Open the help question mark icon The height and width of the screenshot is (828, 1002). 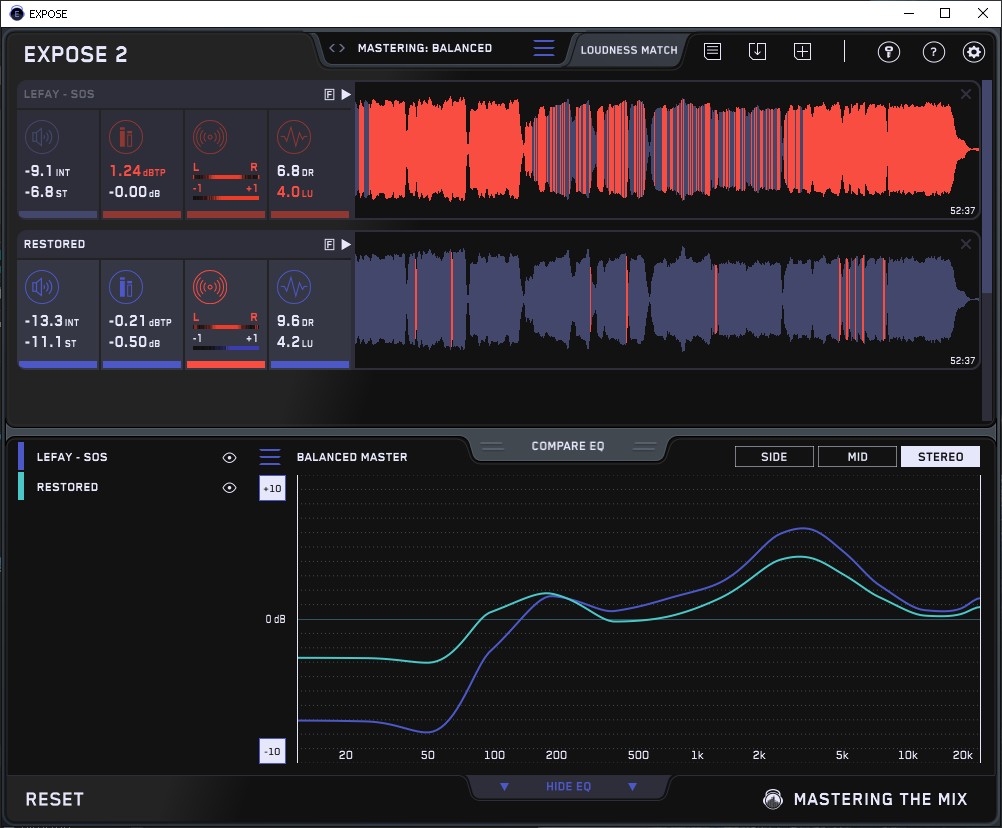934,52
